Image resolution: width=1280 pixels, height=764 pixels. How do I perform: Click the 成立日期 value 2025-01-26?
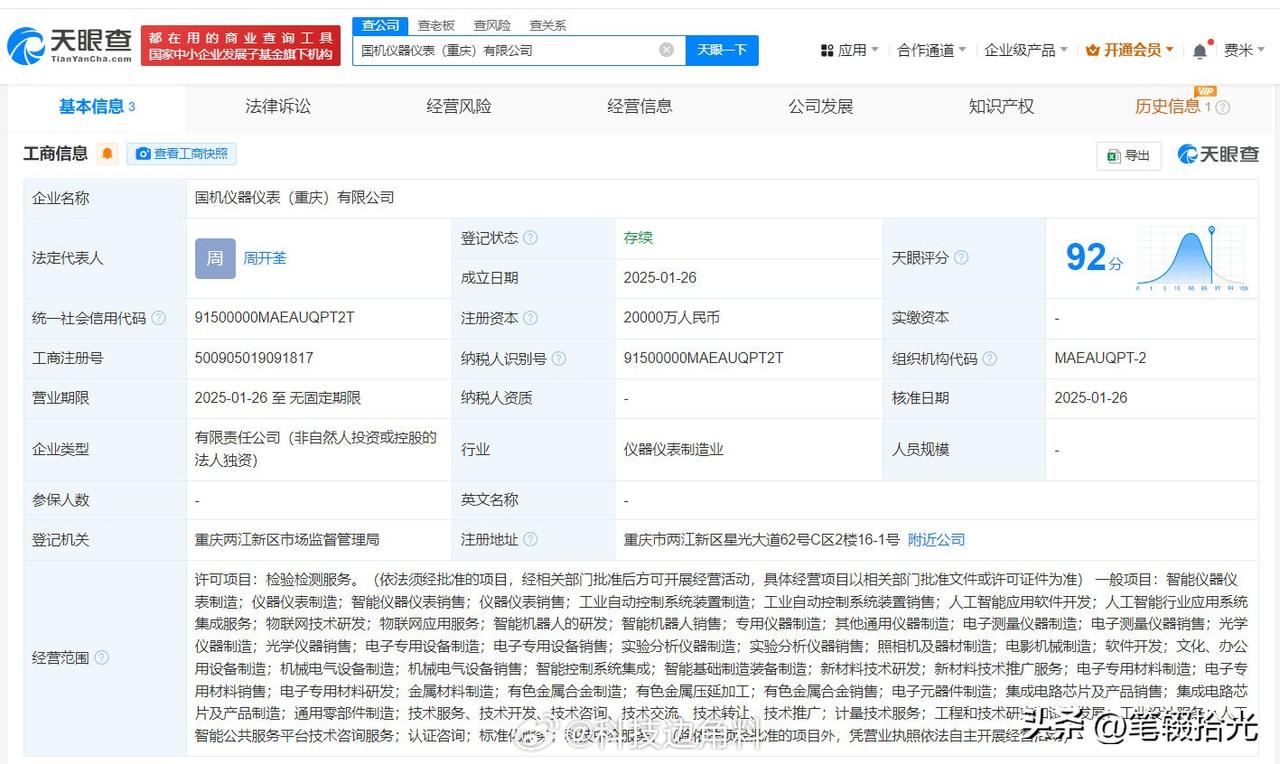click(660, 278)
